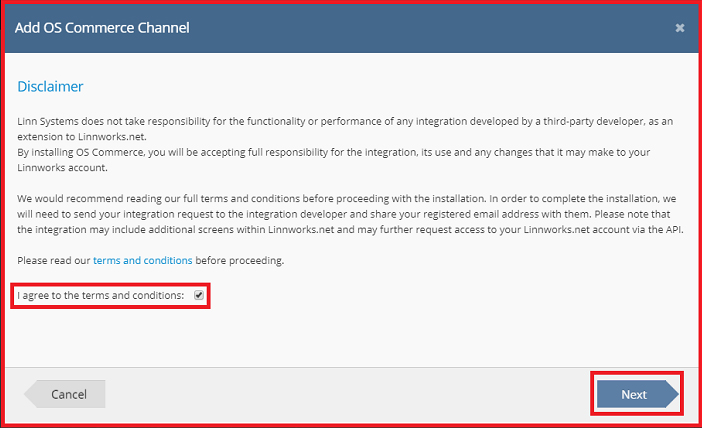Open the terms and conditions link

(x=142, y=260)
